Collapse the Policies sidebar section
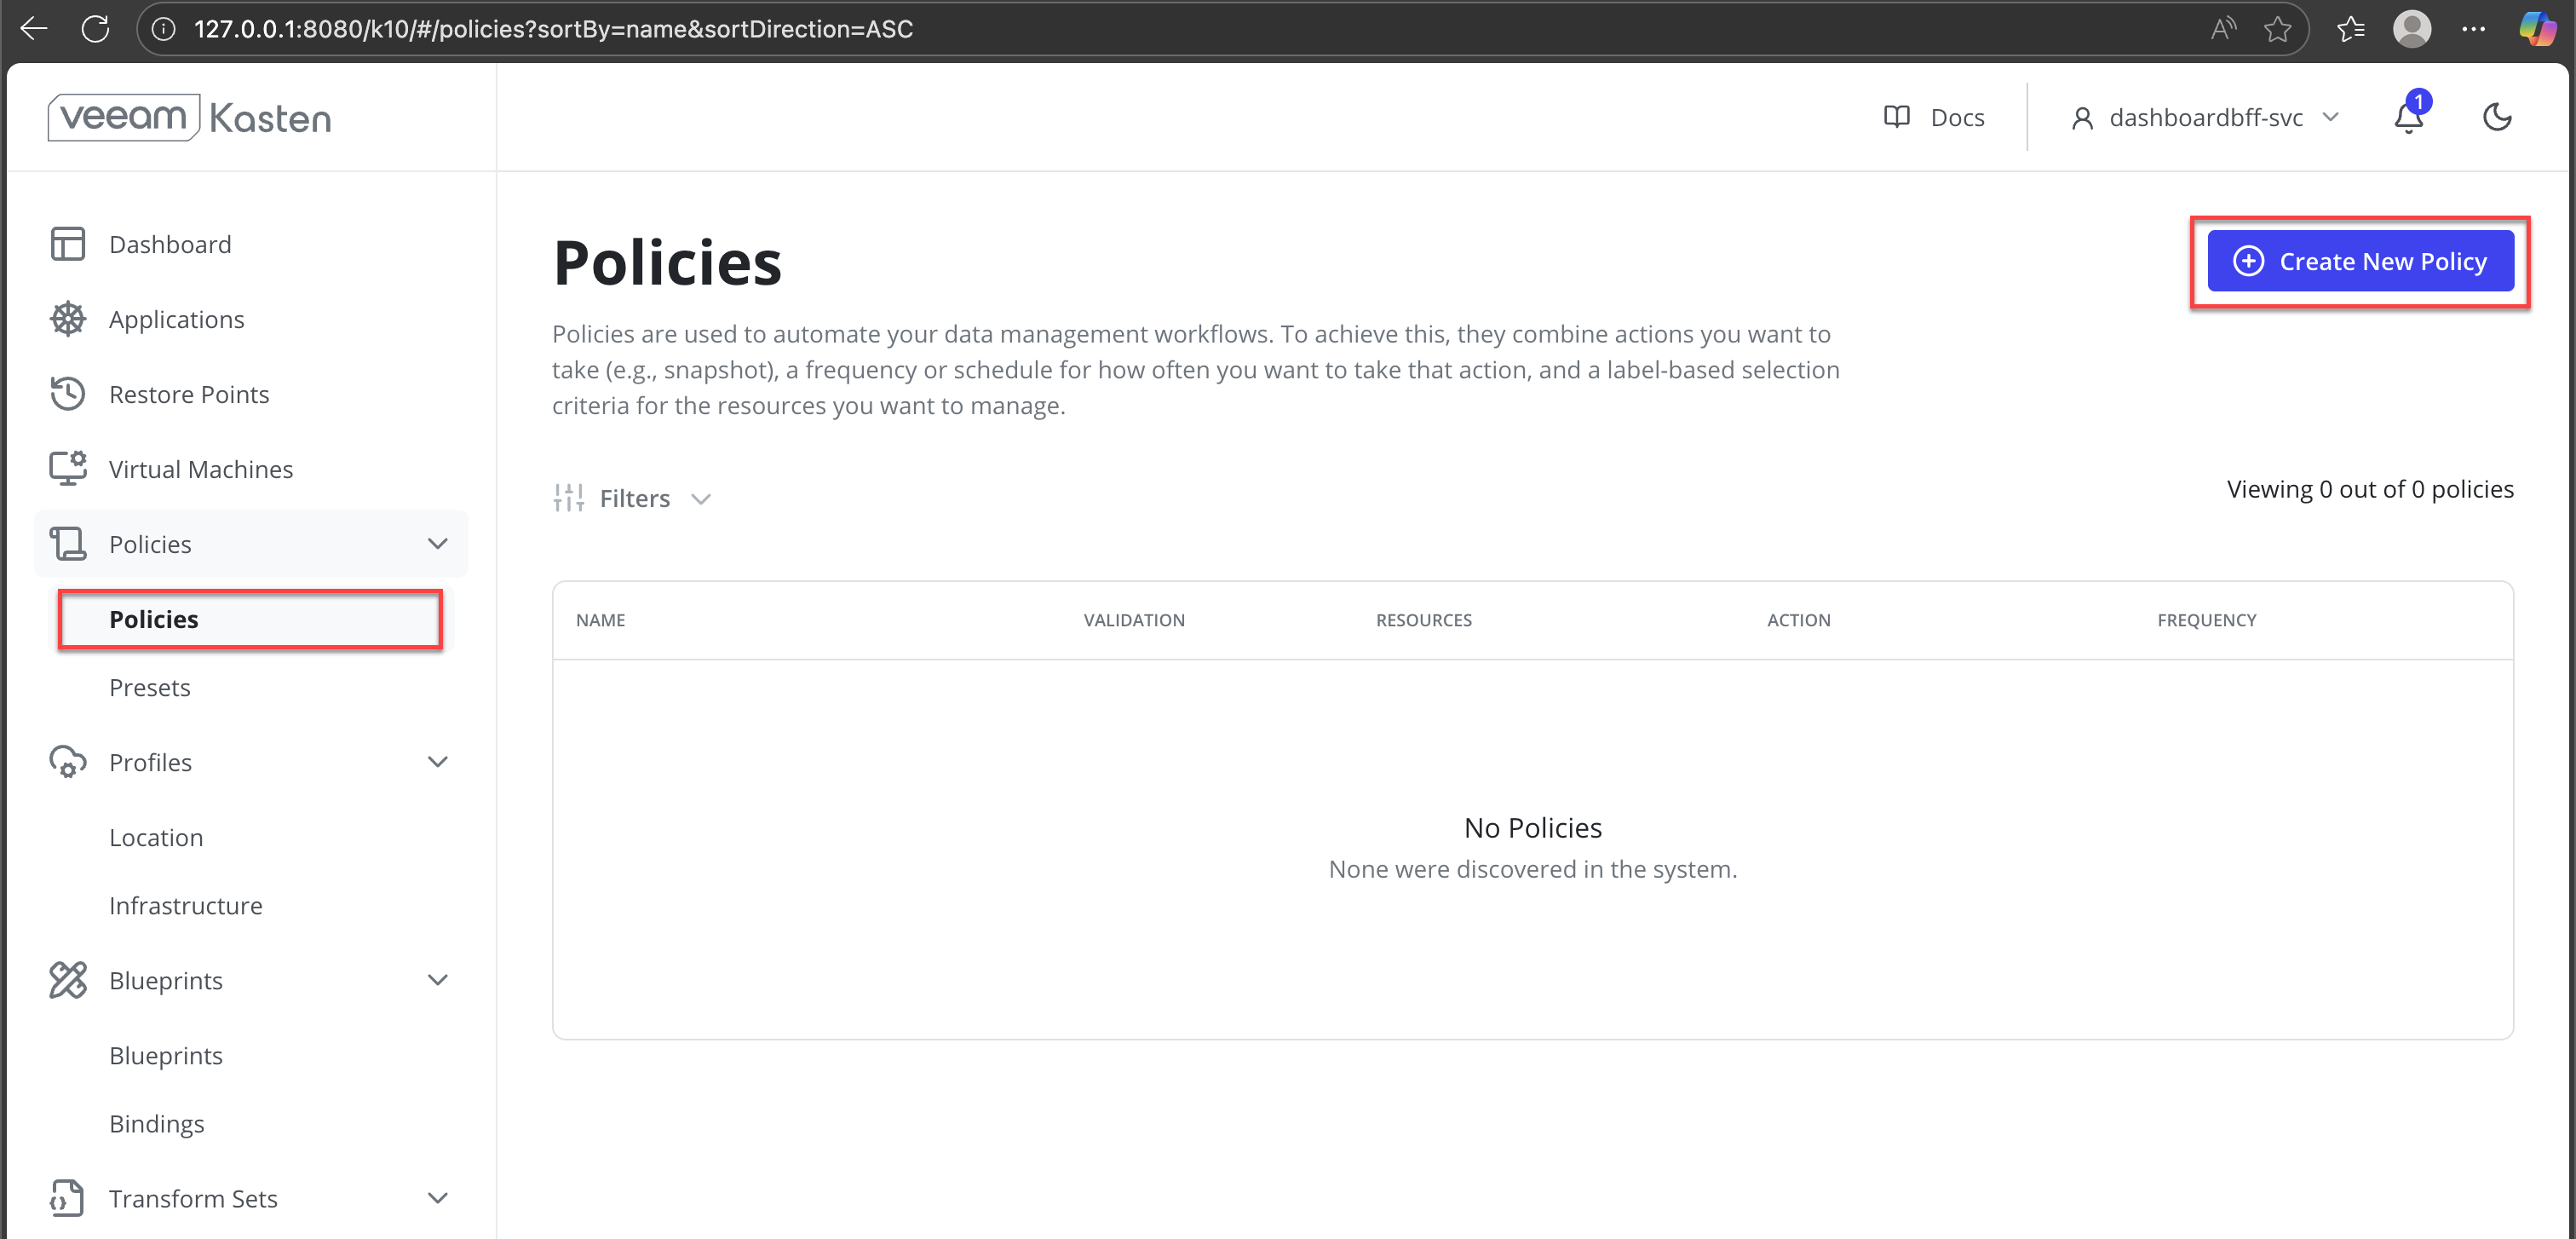 [437, 544]
